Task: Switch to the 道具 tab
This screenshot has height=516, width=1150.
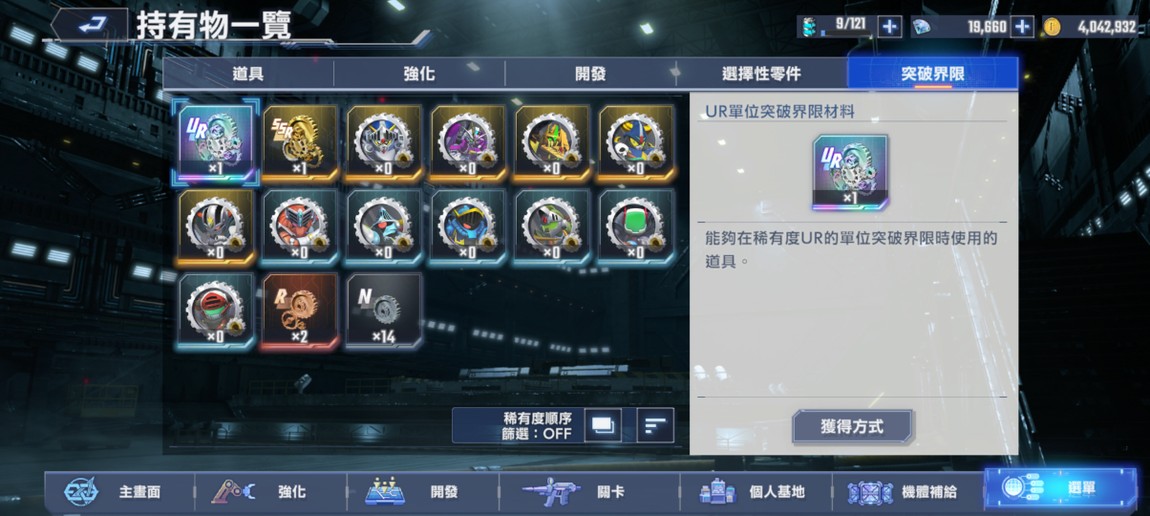Action: click(248, 73)
